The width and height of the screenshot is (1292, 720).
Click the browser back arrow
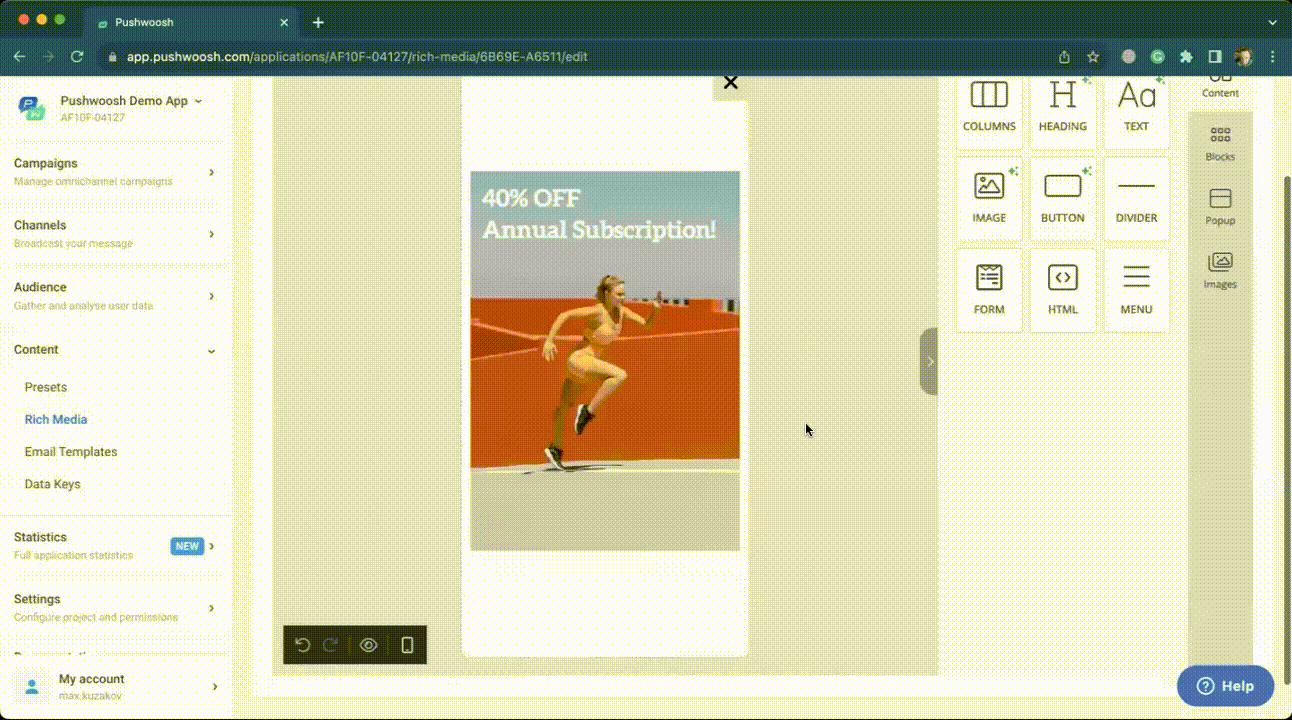pyautogui.click(x=19, y=57)
